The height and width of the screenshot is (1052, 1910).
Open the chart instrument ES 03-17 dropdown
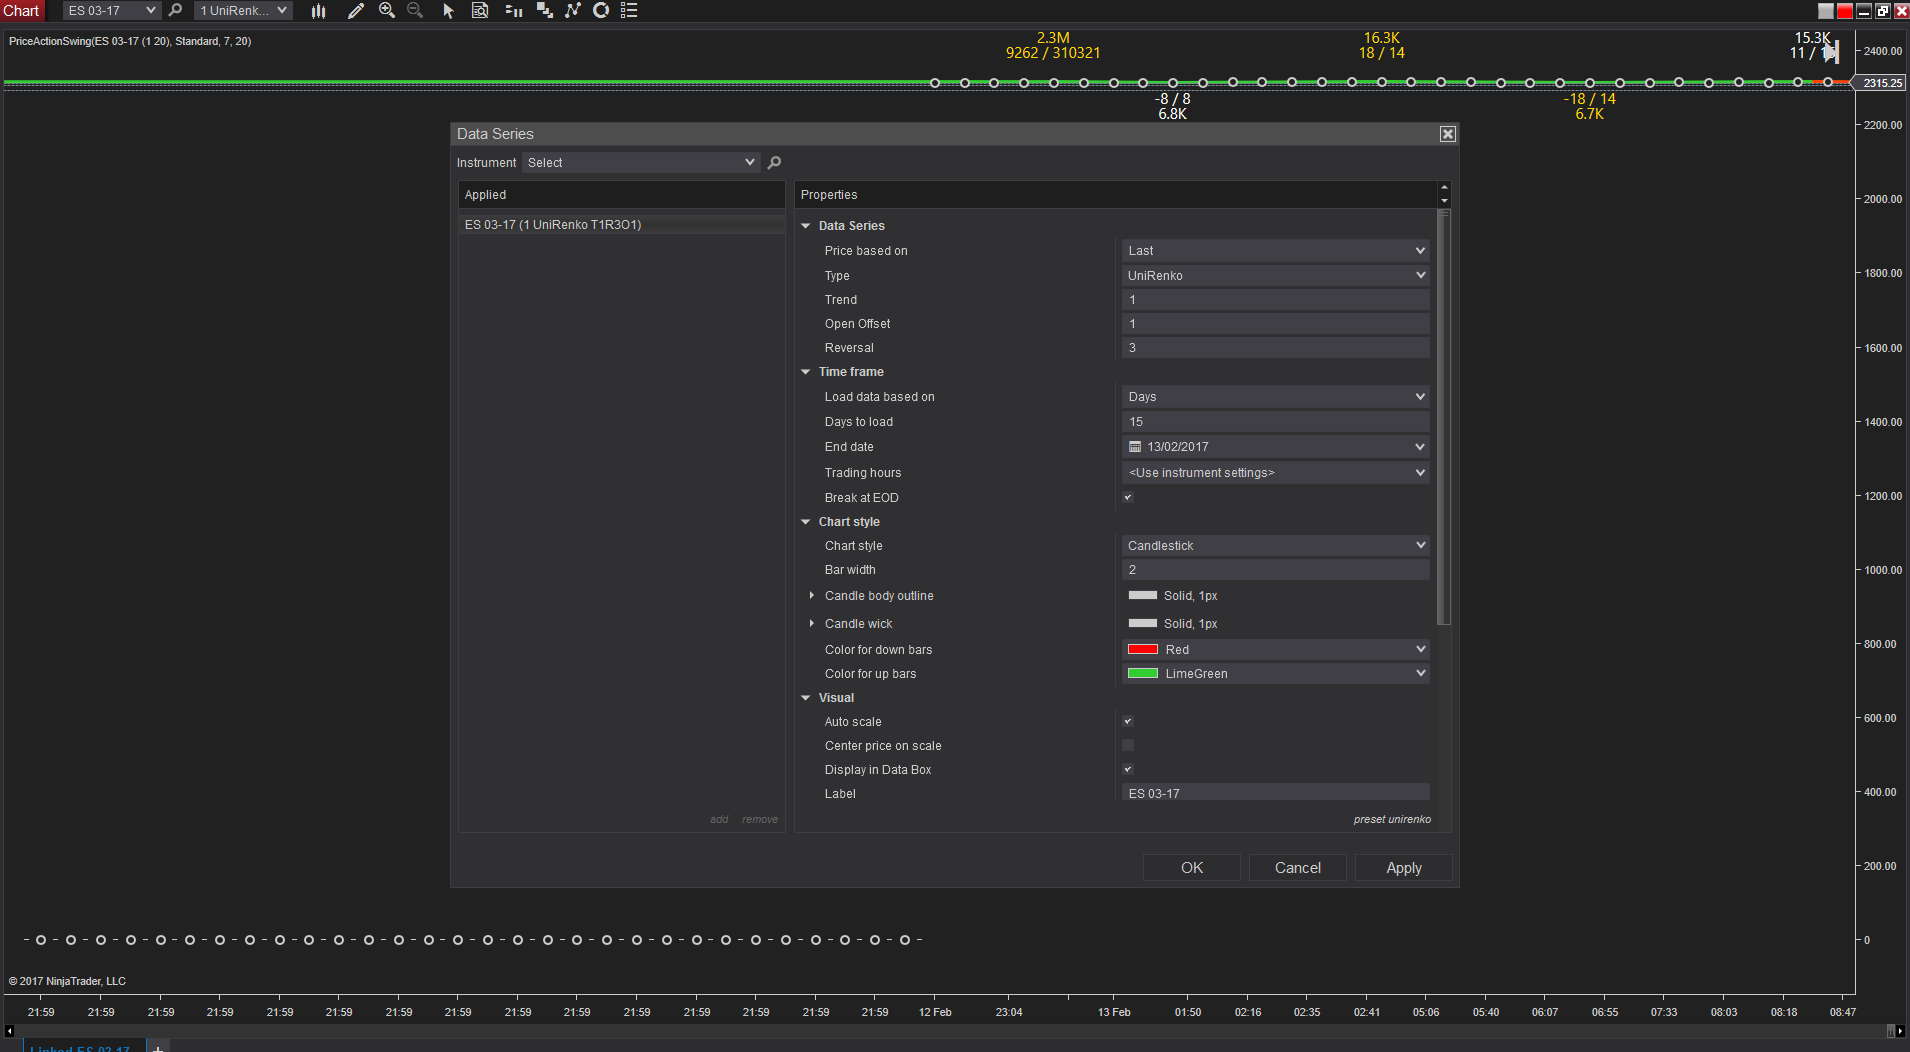111,10
